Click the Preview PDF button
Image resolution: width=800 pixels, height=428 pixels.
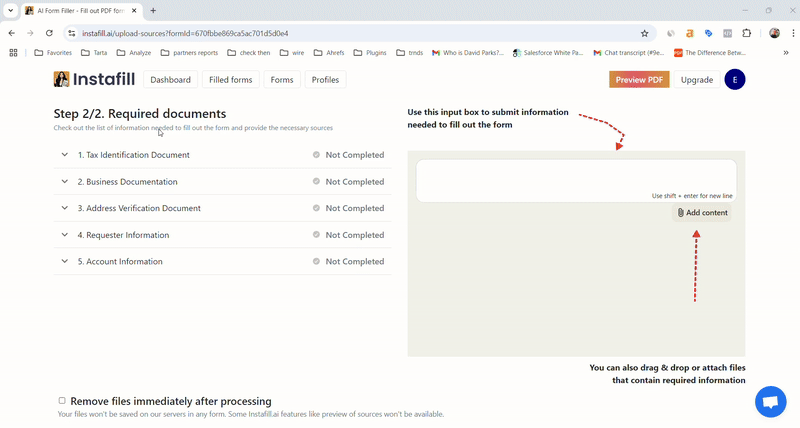pyautogui.click(x=638, y=80)
